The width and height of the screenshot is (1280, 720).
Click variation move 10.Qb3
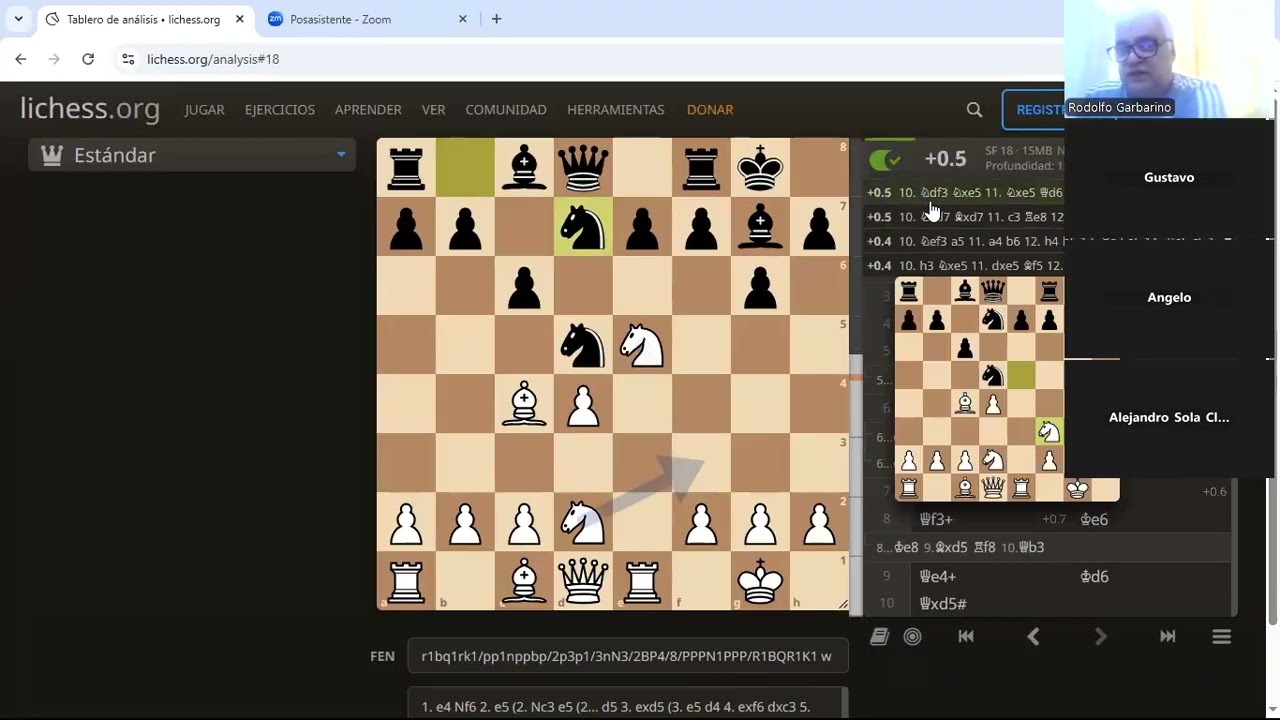[1022, 547]
